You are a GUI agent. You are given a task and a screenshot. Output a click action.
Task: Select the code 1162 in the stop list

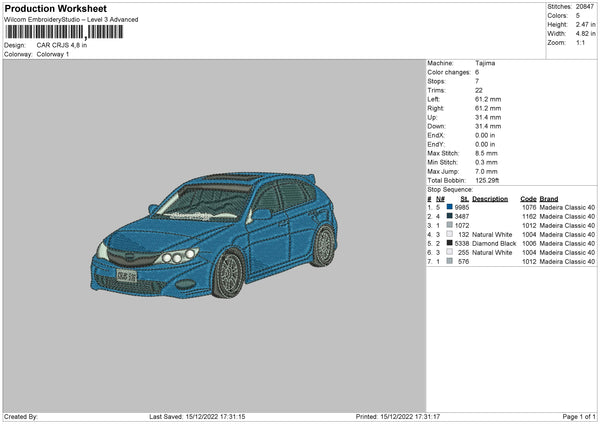pos(529,217)
